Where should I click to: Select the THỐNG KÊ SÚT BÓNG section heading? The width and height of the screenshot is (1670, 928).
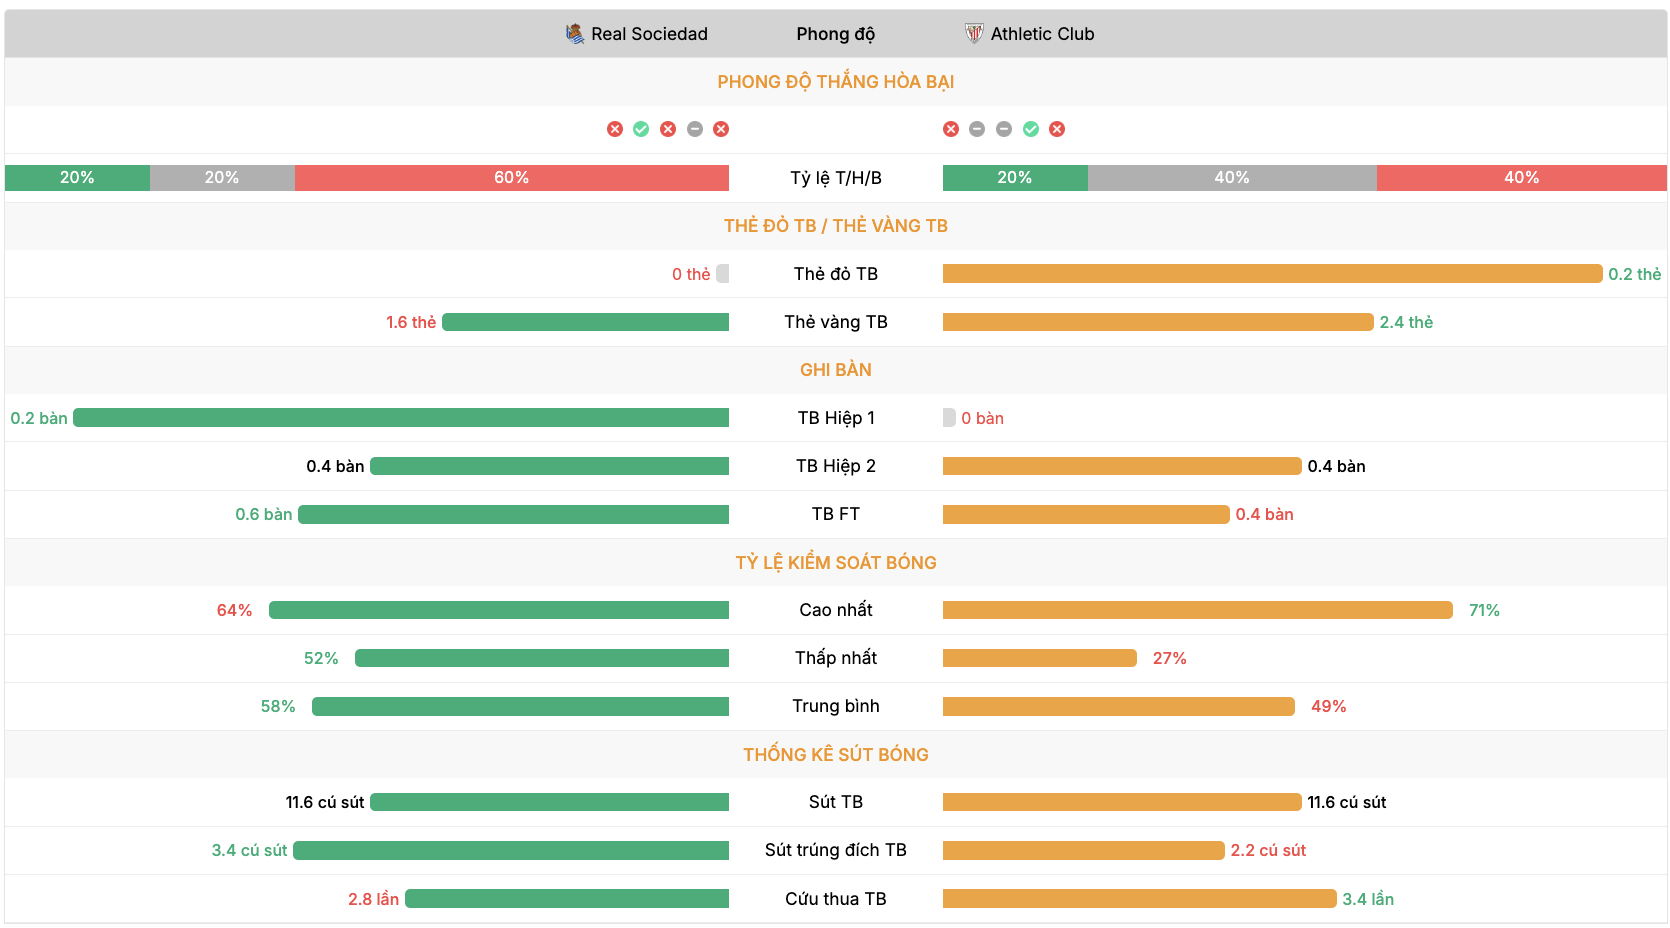835,755
